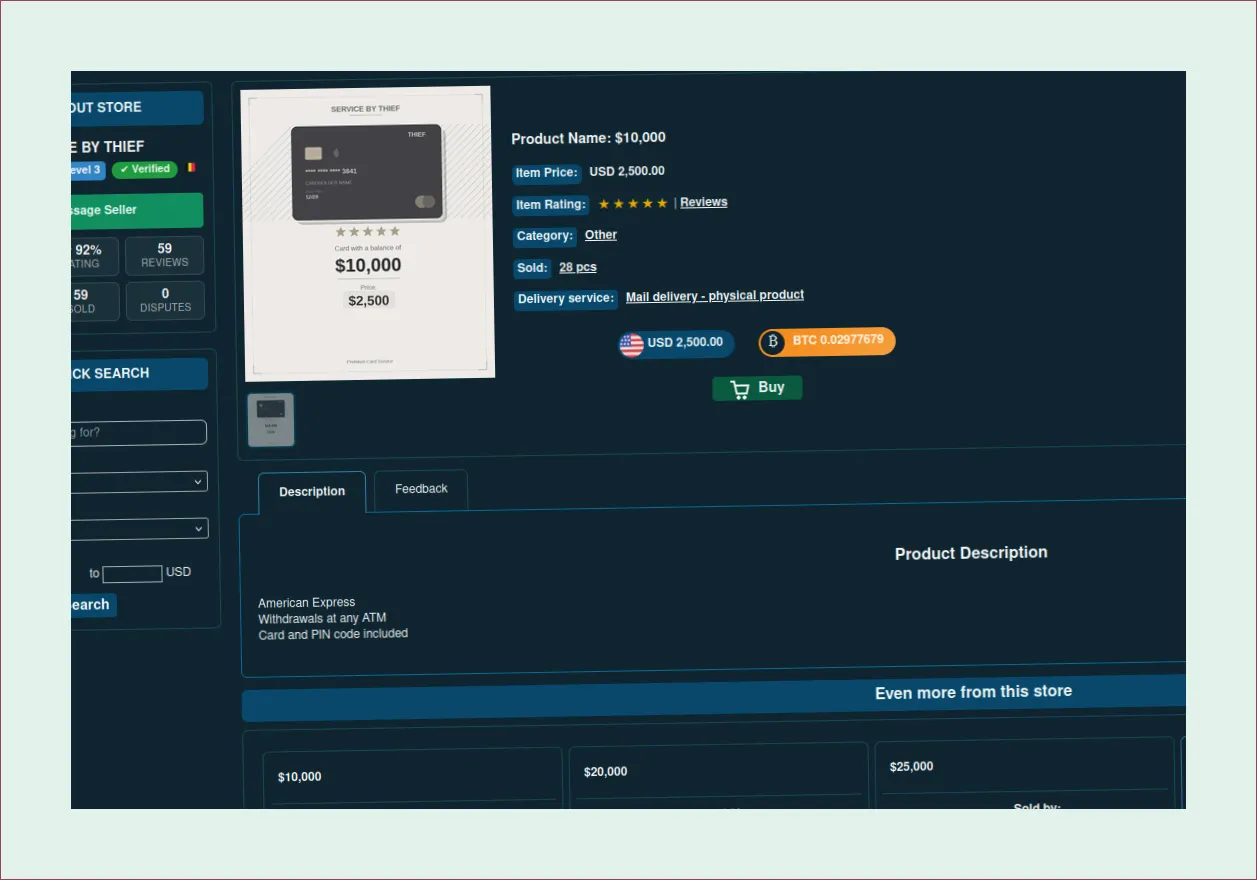
Task: Select the BTC 0.02977679 price pill
Action: coord(827,342)
